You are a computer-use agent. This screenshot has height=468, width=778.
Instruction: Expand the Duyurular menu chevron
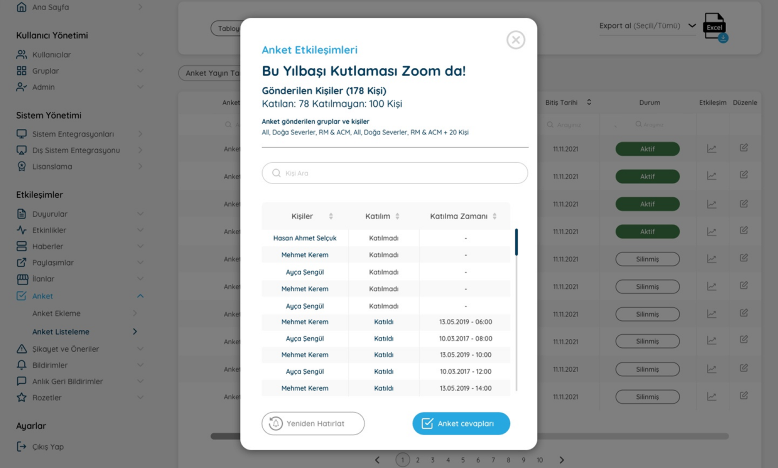(x=140, y=214)
